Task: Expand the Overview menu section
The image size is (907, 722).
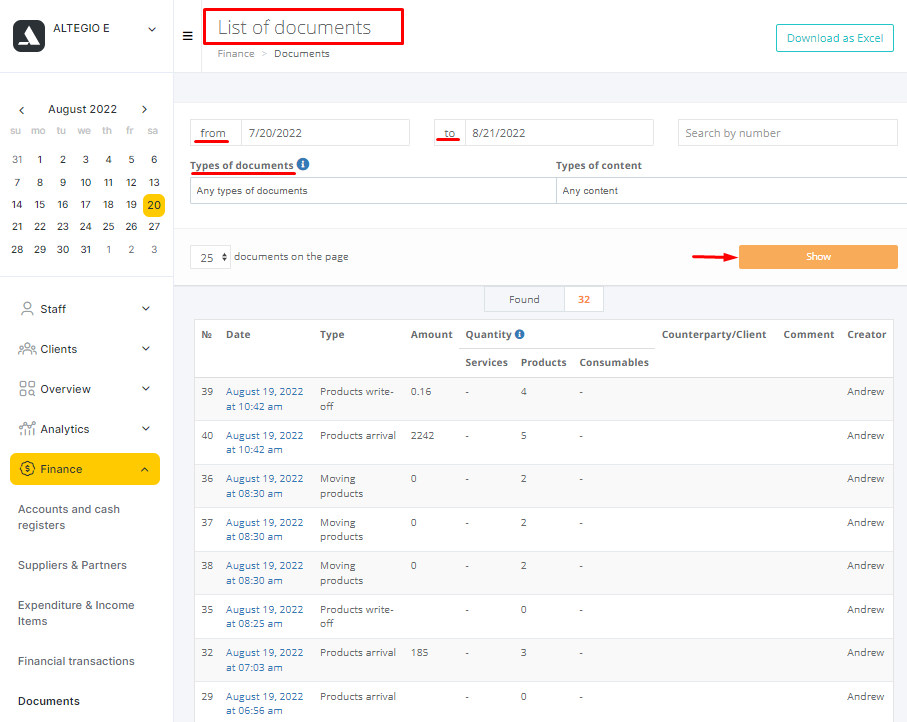Action: [146, 388]
